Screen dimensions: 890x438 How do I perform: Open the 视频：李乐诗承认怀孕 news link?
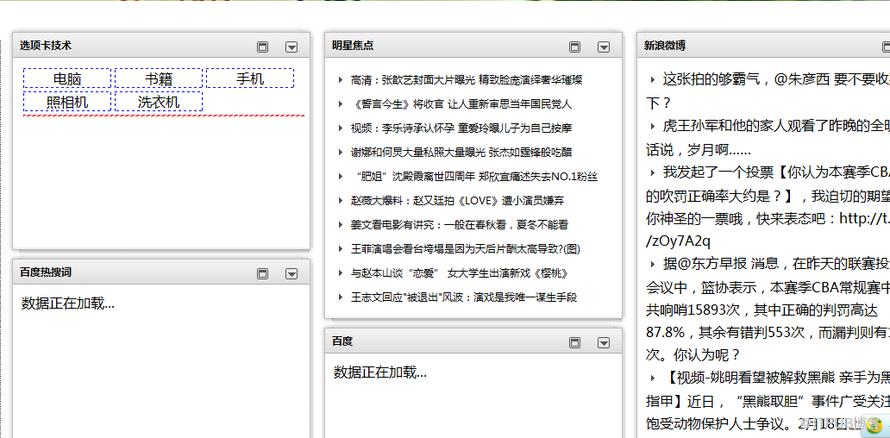tap(461, 128)
